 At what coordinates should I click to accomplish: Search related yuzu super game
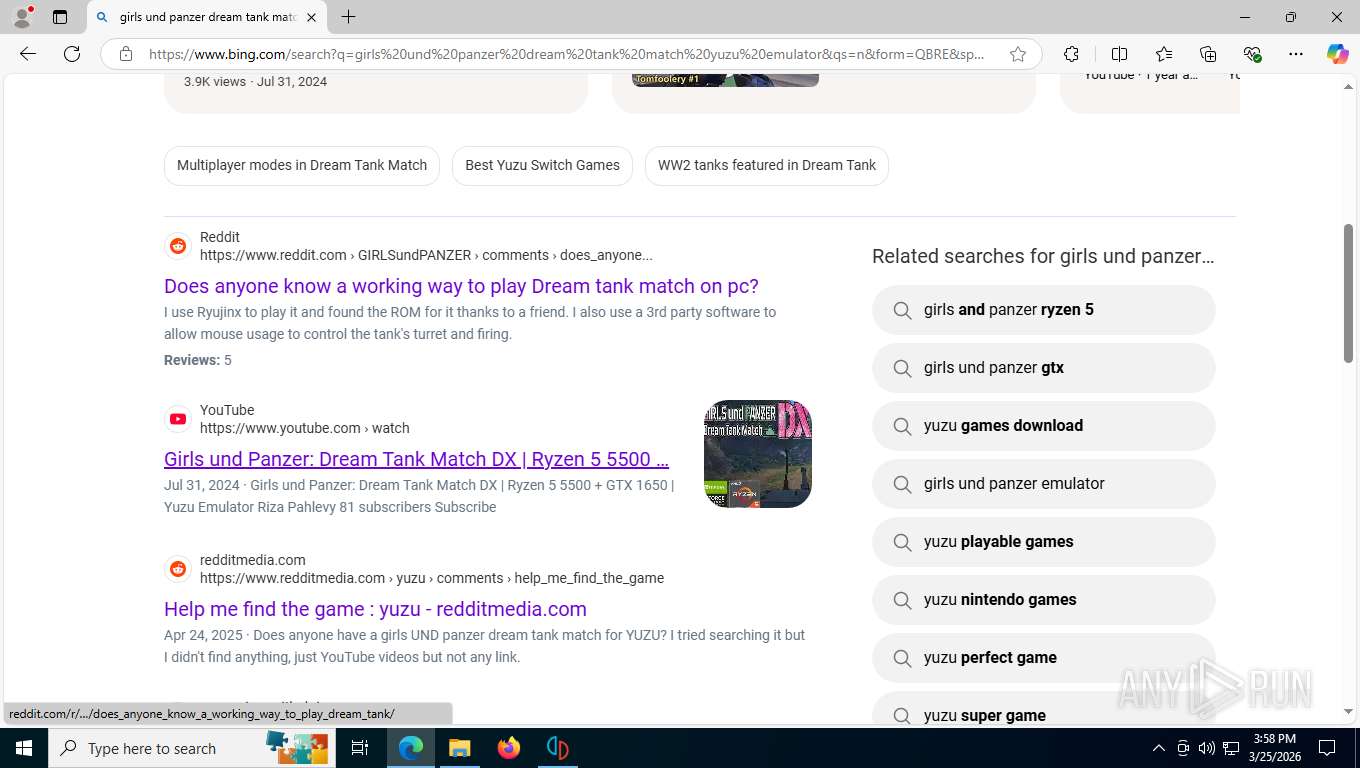pos(1044,708)
